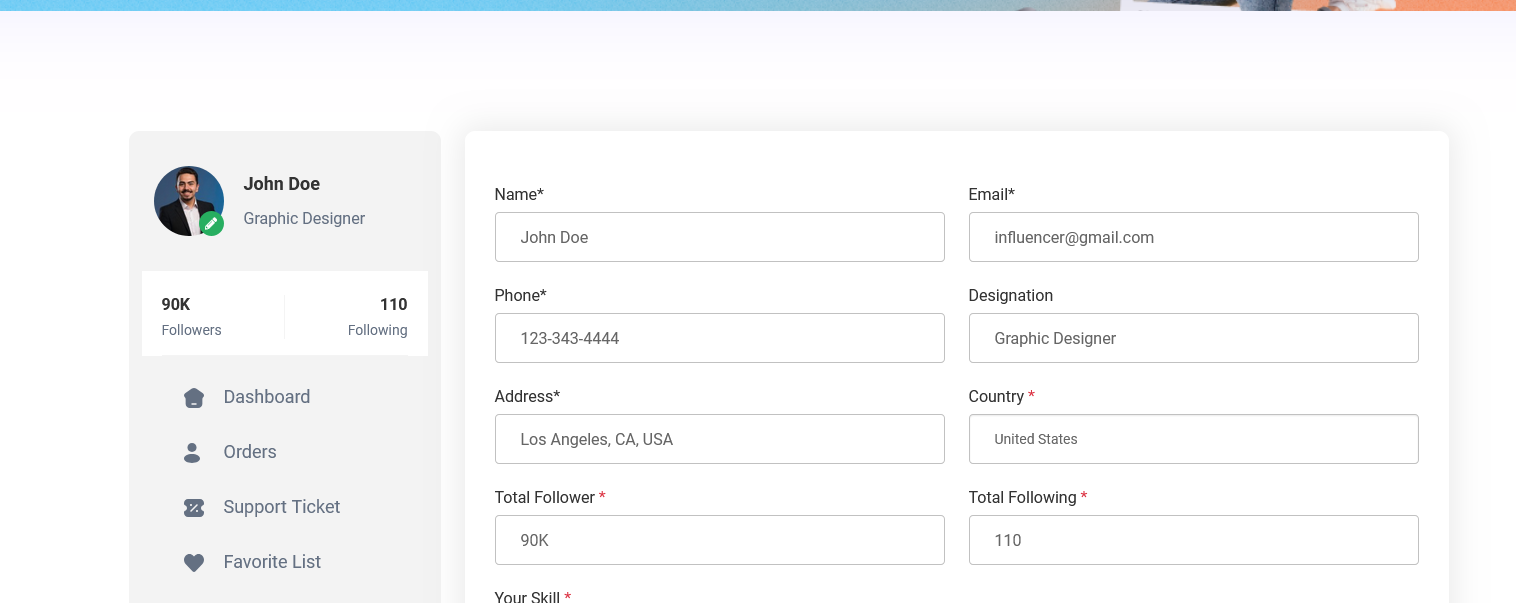Click the Total Follower field
Image resolution: width=1516 pixels, height=603 pixels.
click(x=719, y=540)
